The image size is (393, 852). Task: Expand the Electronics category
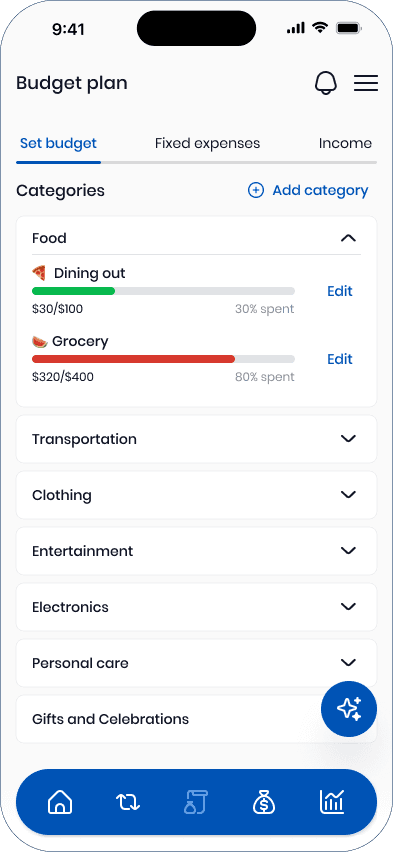tap(196, 607)
